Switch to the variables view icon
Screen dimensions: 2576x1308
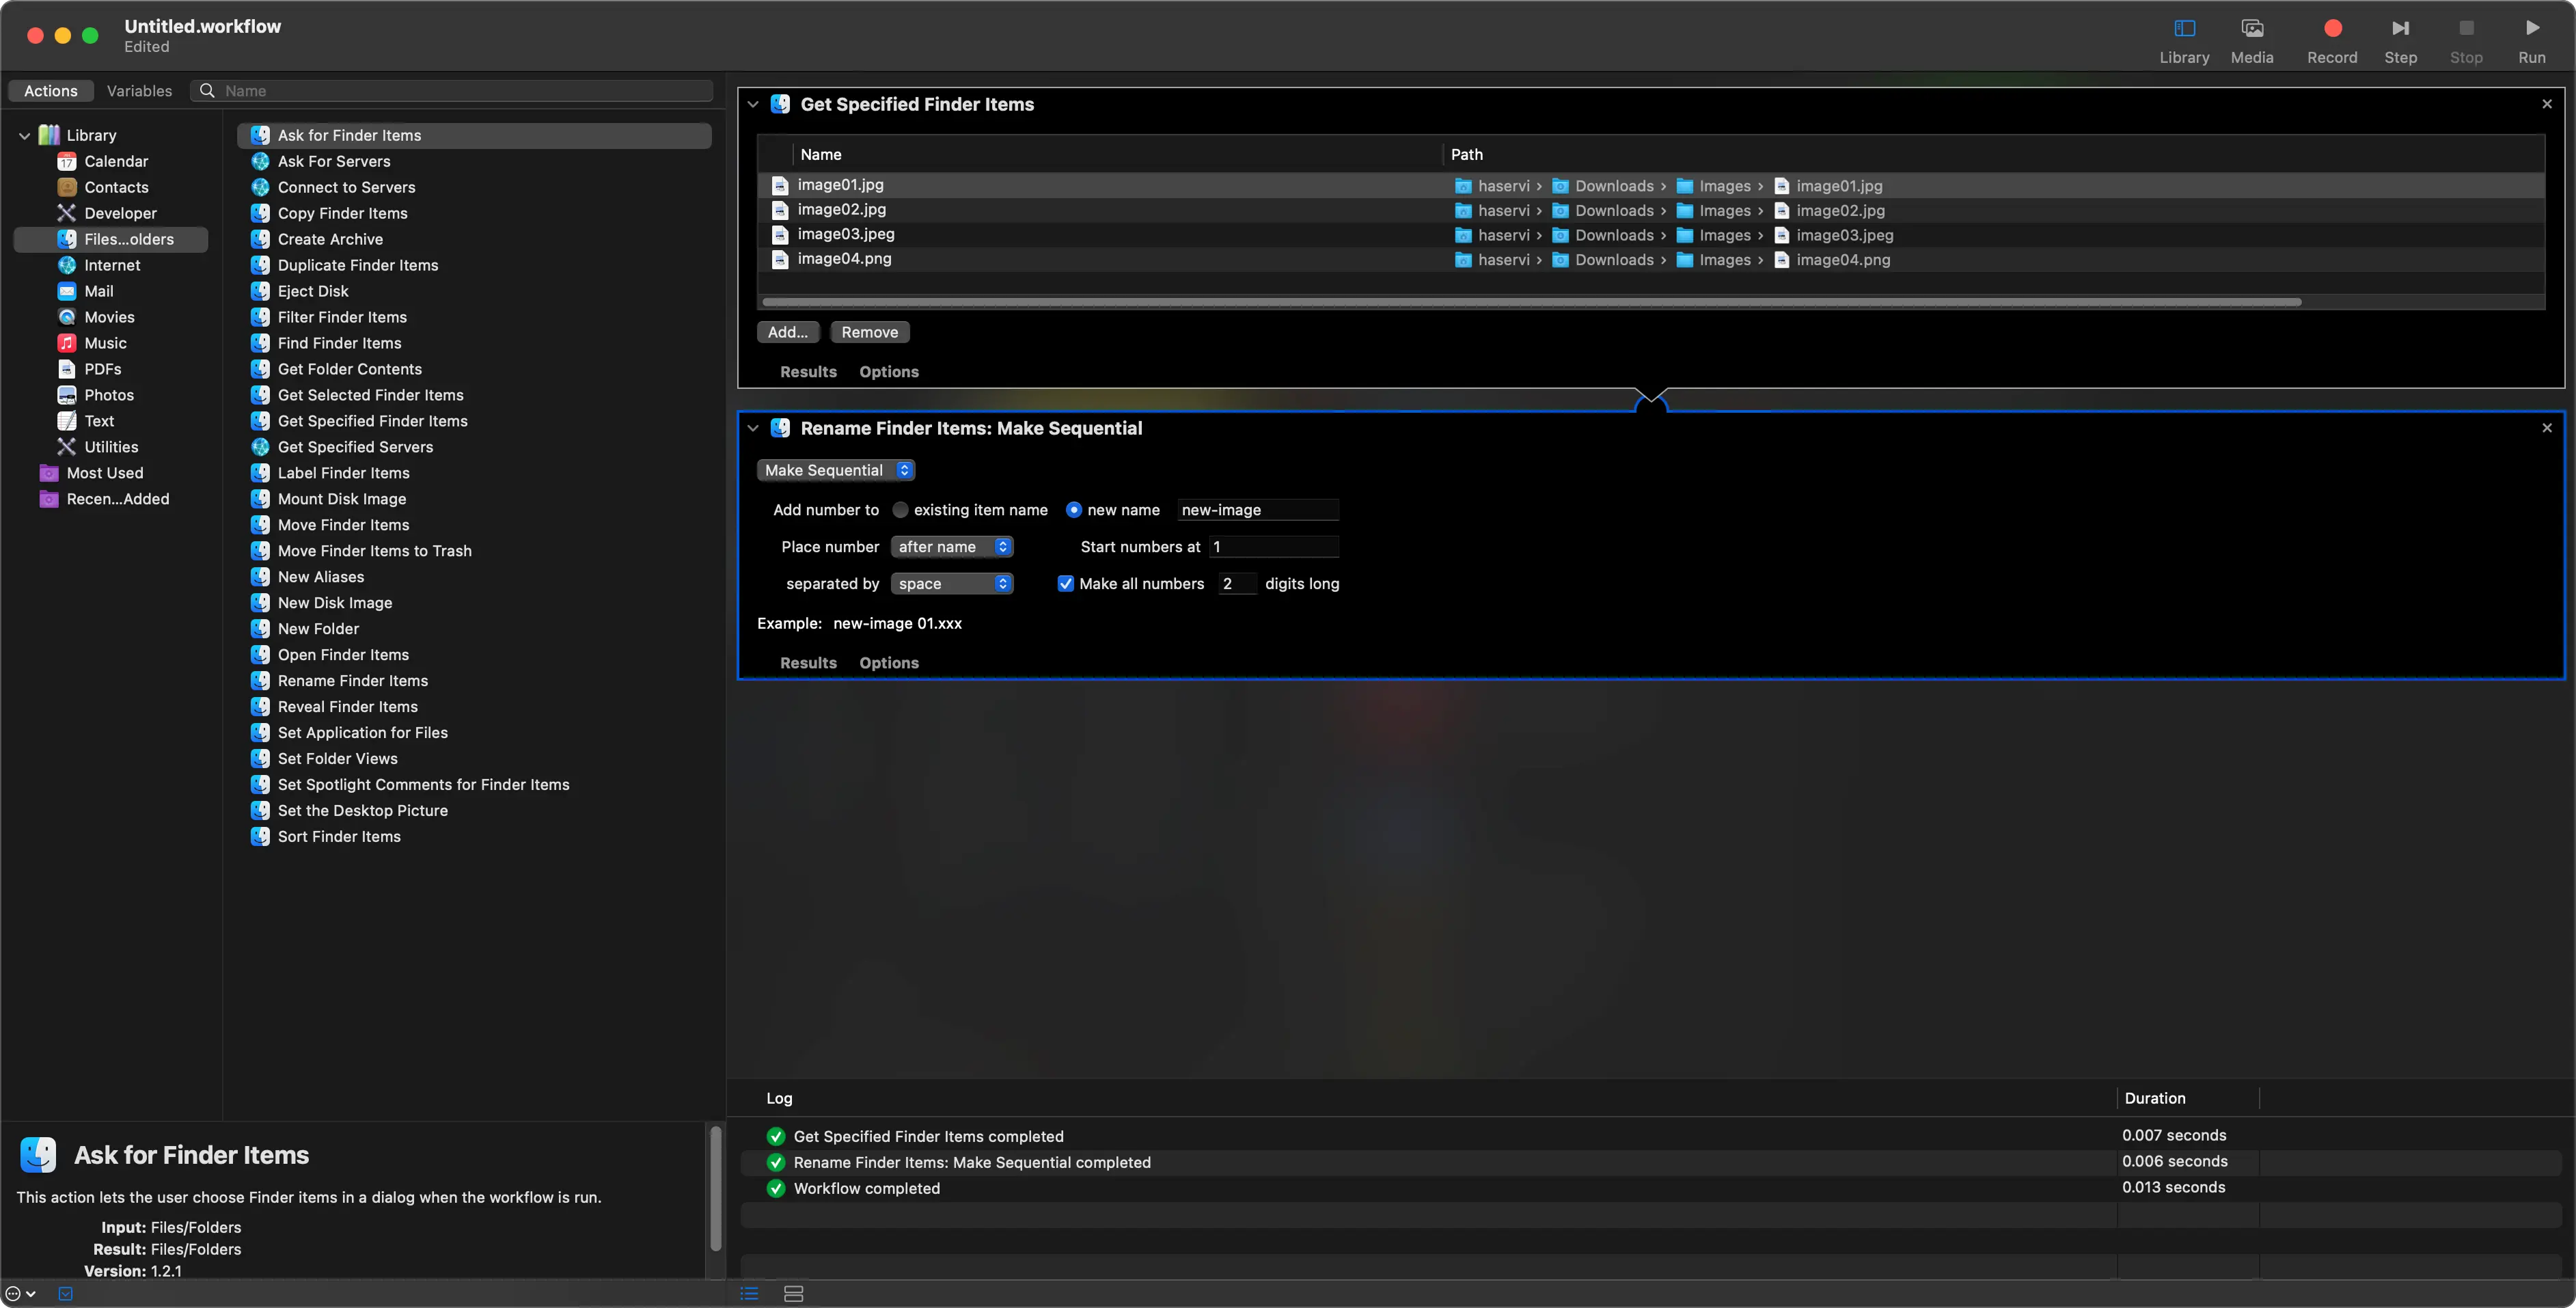[793, 1293]
